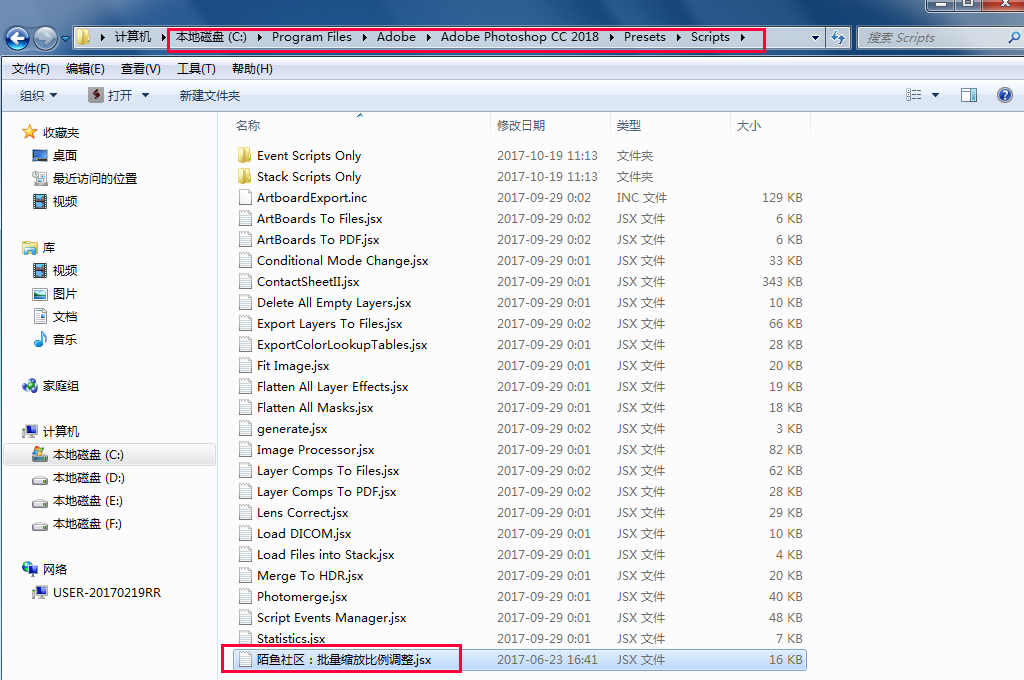
Task: Select 本地磁盘 (D:) in the sidebar
Action: pyautogui.click(x=88, y=478)
